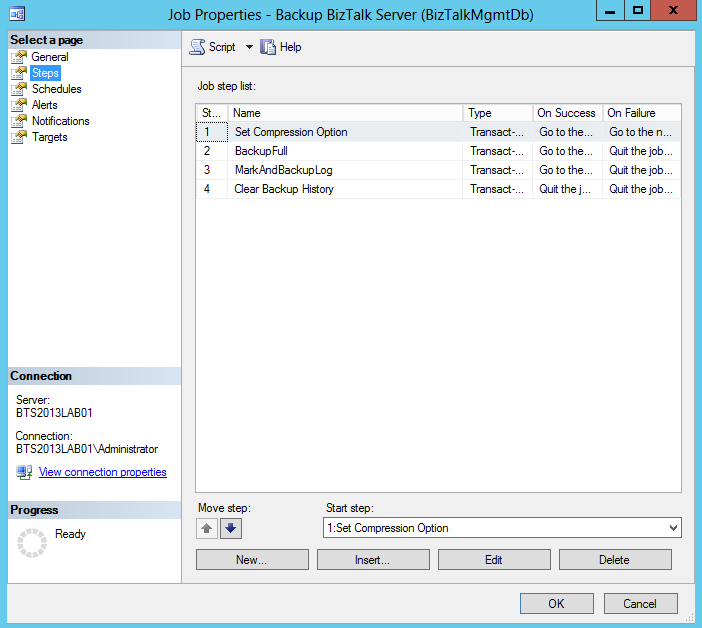Click the move step down arrow
The width and height of the screenshot is (702, 628).
click(231, 529)
